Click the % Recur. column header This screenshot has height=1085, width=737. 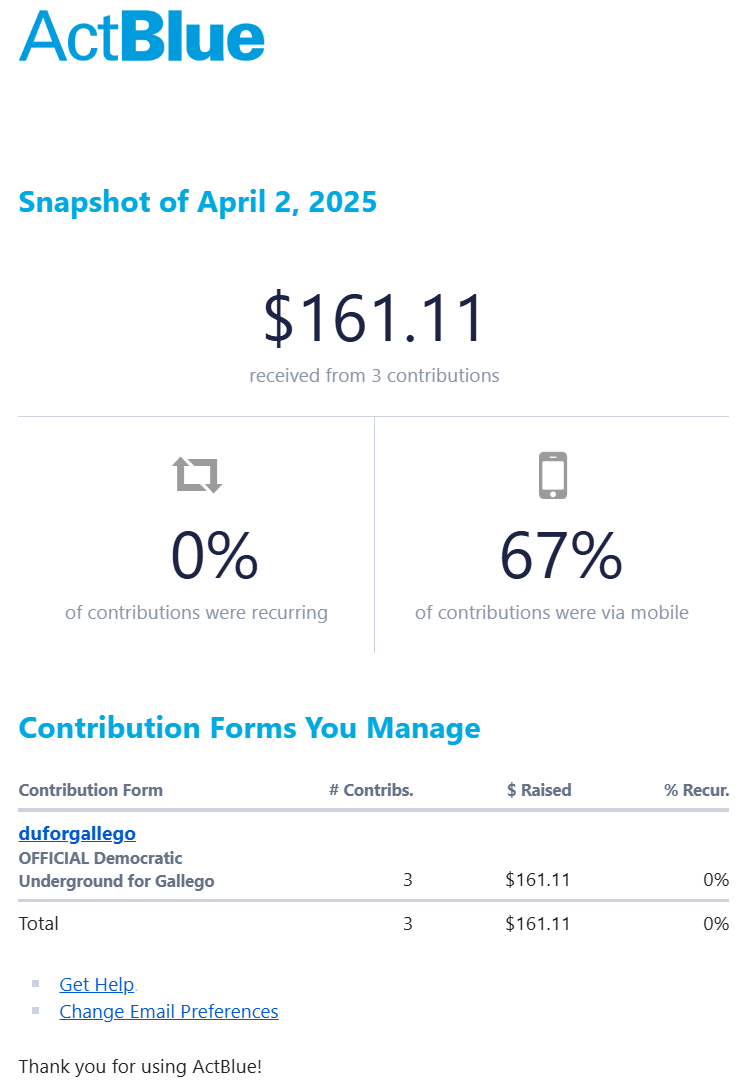[x=696, y=790]
